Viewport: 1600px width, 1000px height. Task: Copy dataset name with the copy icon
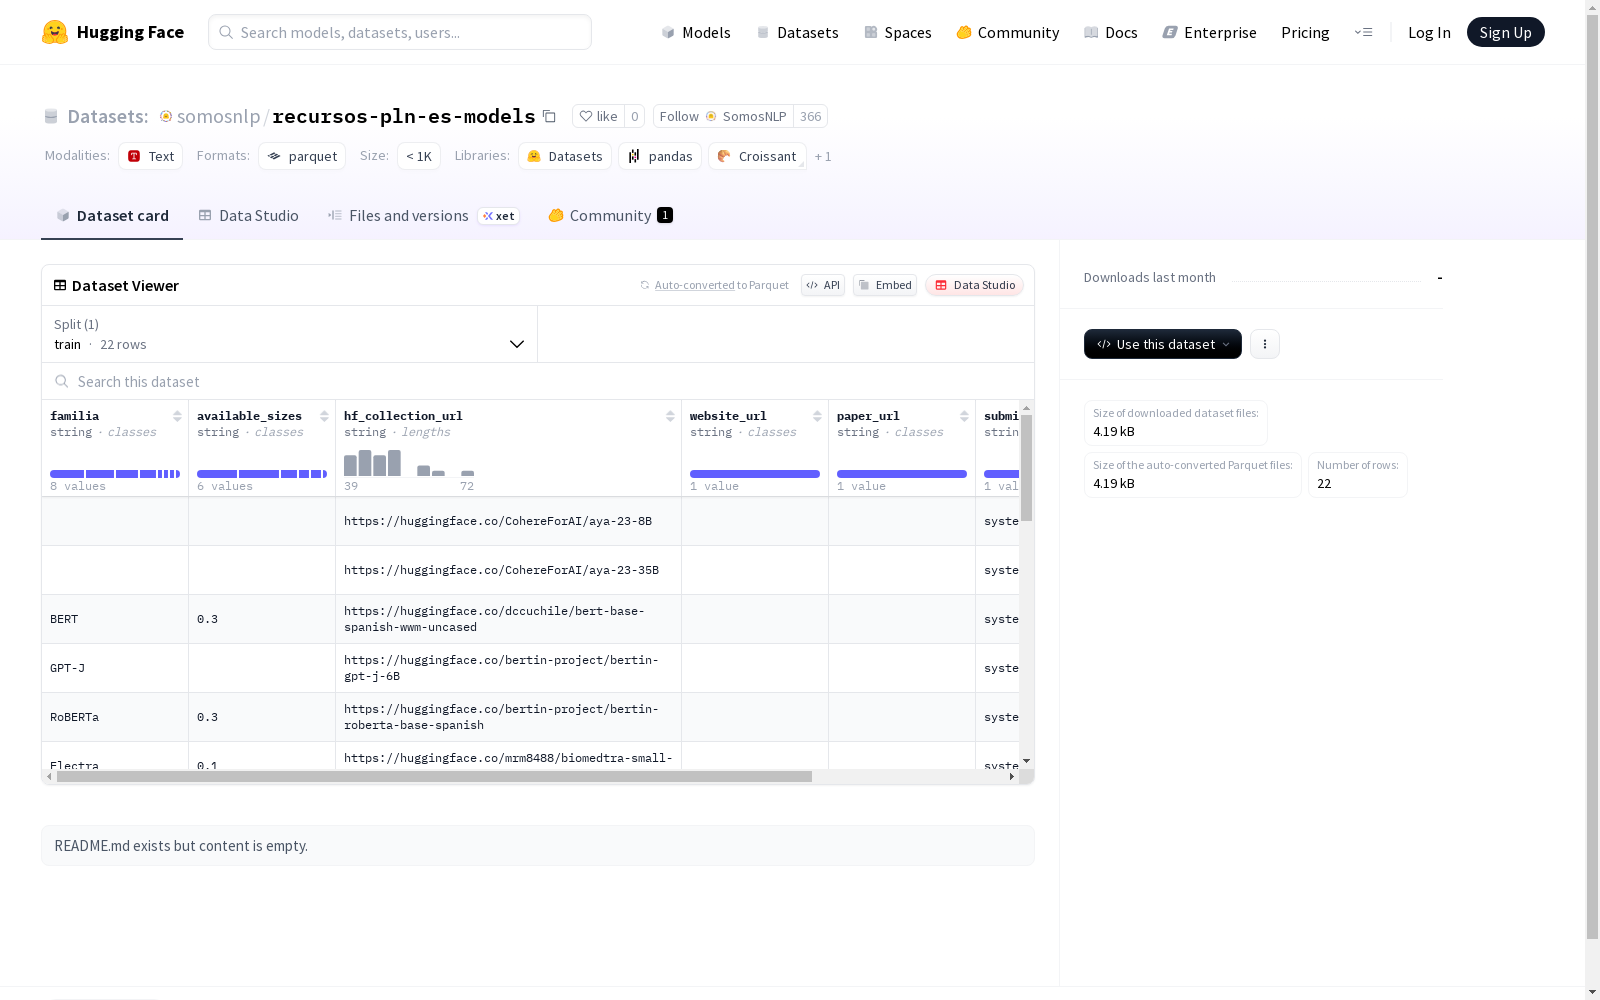(x=549, y=116)
